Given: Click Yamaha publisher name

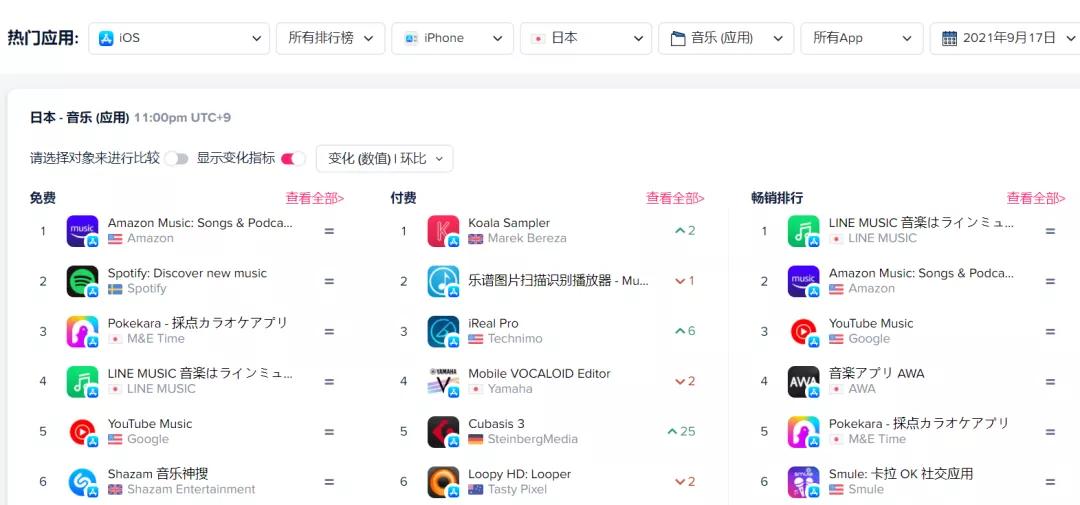Looking at the screenshot, I should [x=510, y=389].
